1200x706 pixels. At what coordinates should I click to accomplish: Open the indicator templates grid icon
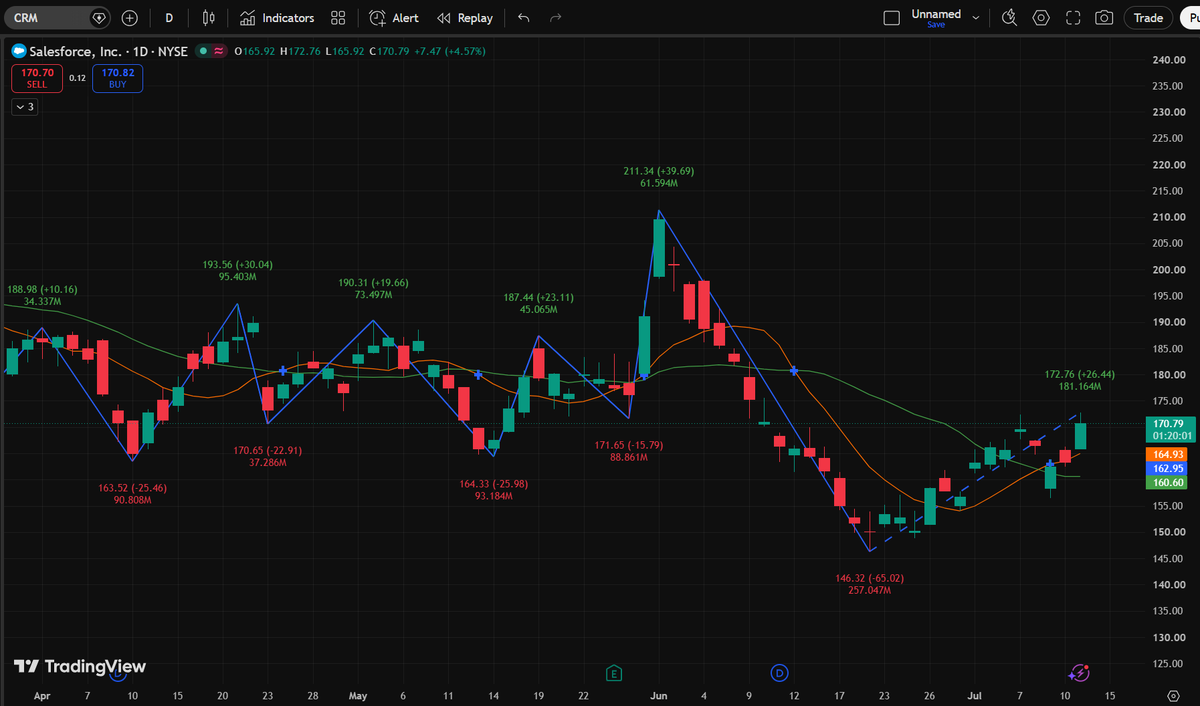[338, 18]
